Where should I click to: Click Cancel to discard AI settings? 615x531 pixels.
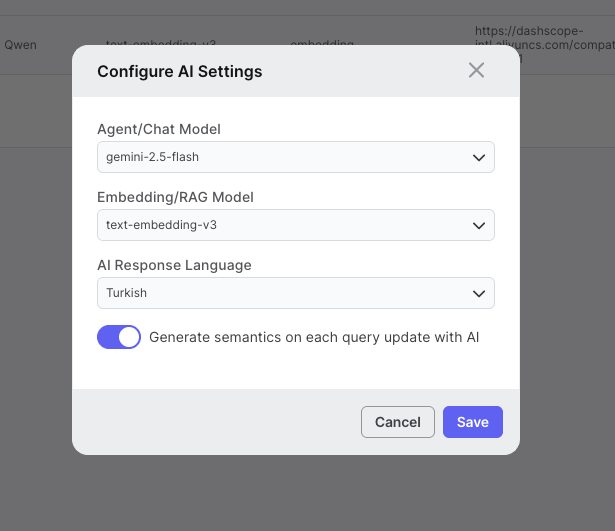[398, 422]
